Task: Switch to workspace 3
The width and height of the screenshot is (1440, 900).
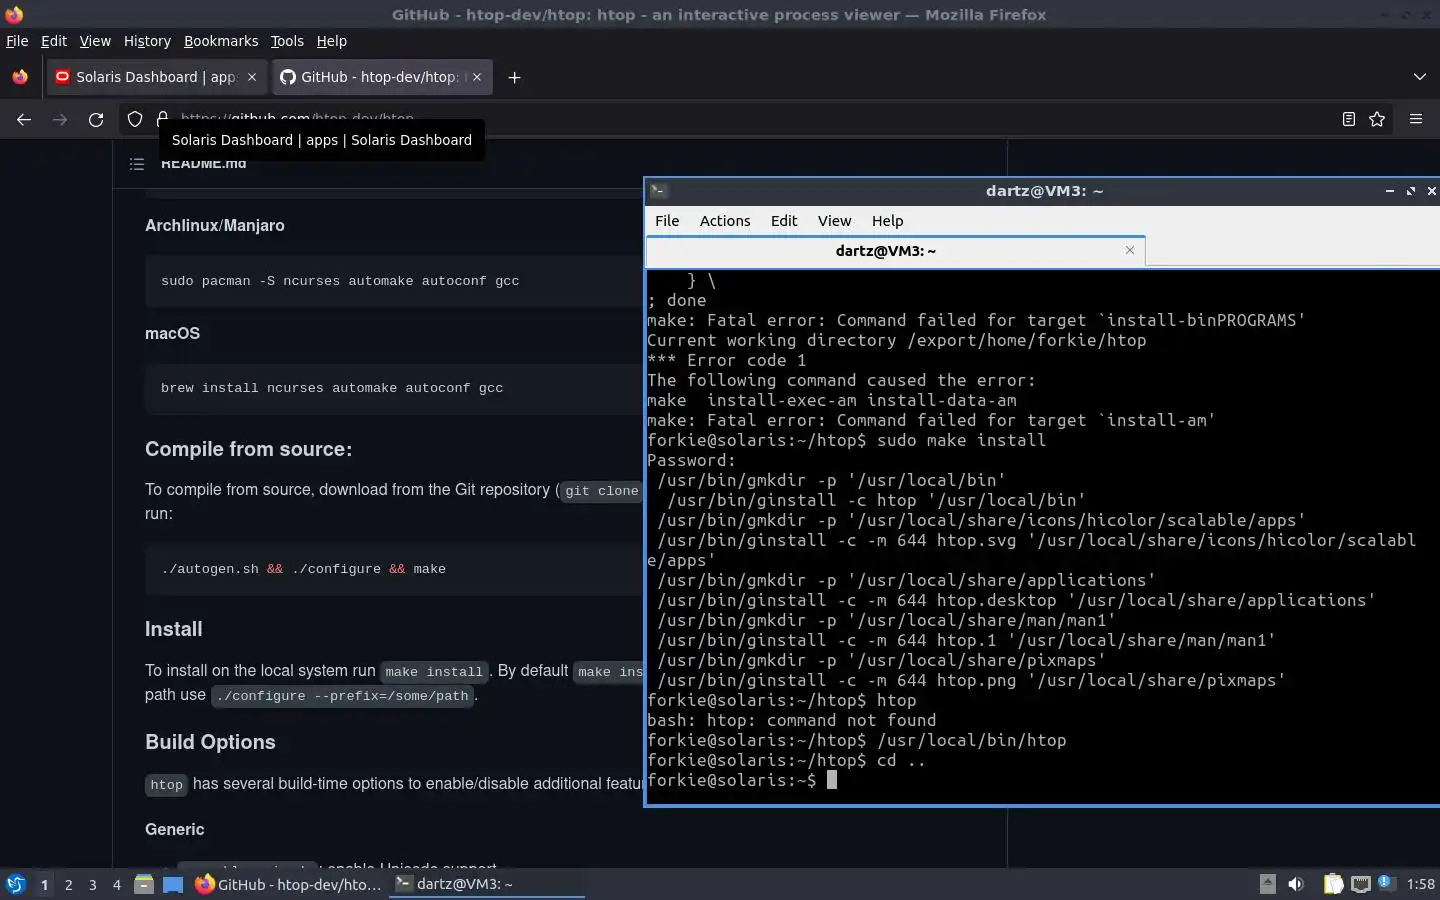Action: point(92,884)
